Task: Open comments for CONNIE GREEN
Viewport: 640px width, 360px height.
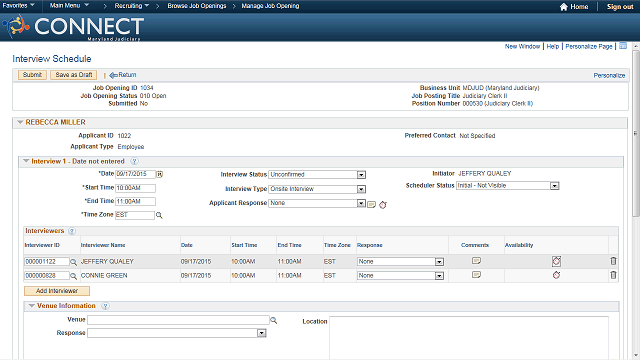Action: click(476, 275)
